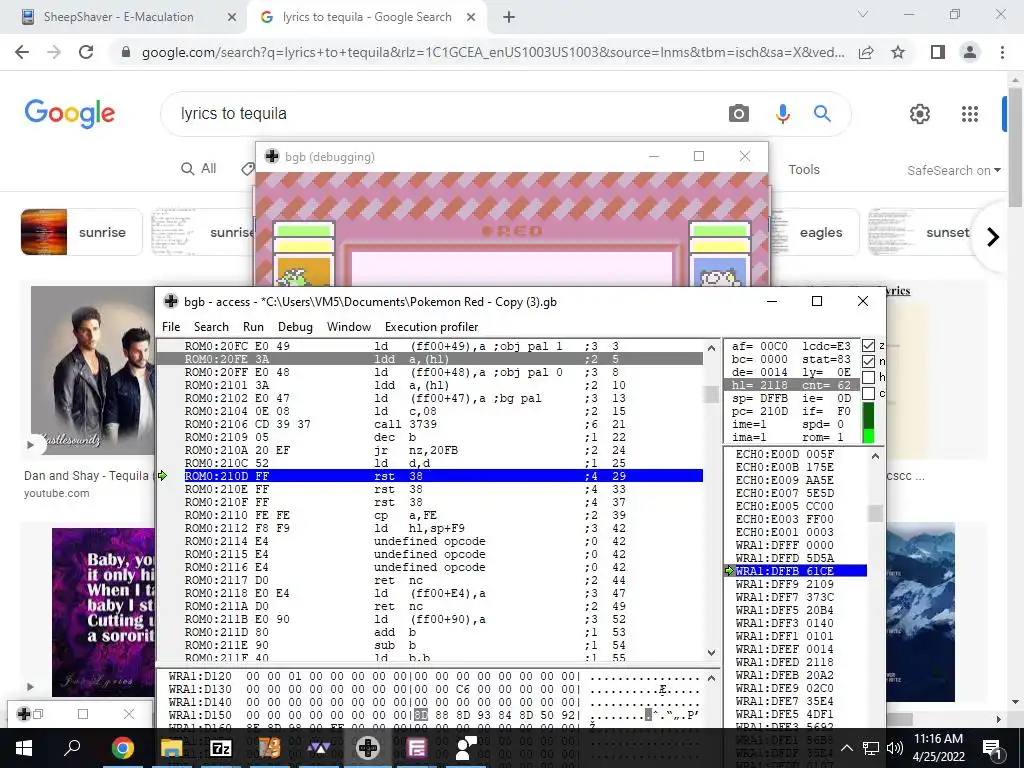
Task: Open the Execution profiler menu
Action: pos(431,327)
